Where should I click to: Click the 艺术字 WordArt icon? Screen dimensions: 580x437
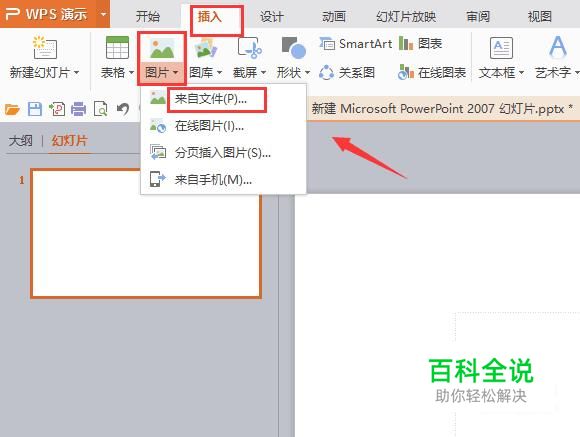pos(557,47)
